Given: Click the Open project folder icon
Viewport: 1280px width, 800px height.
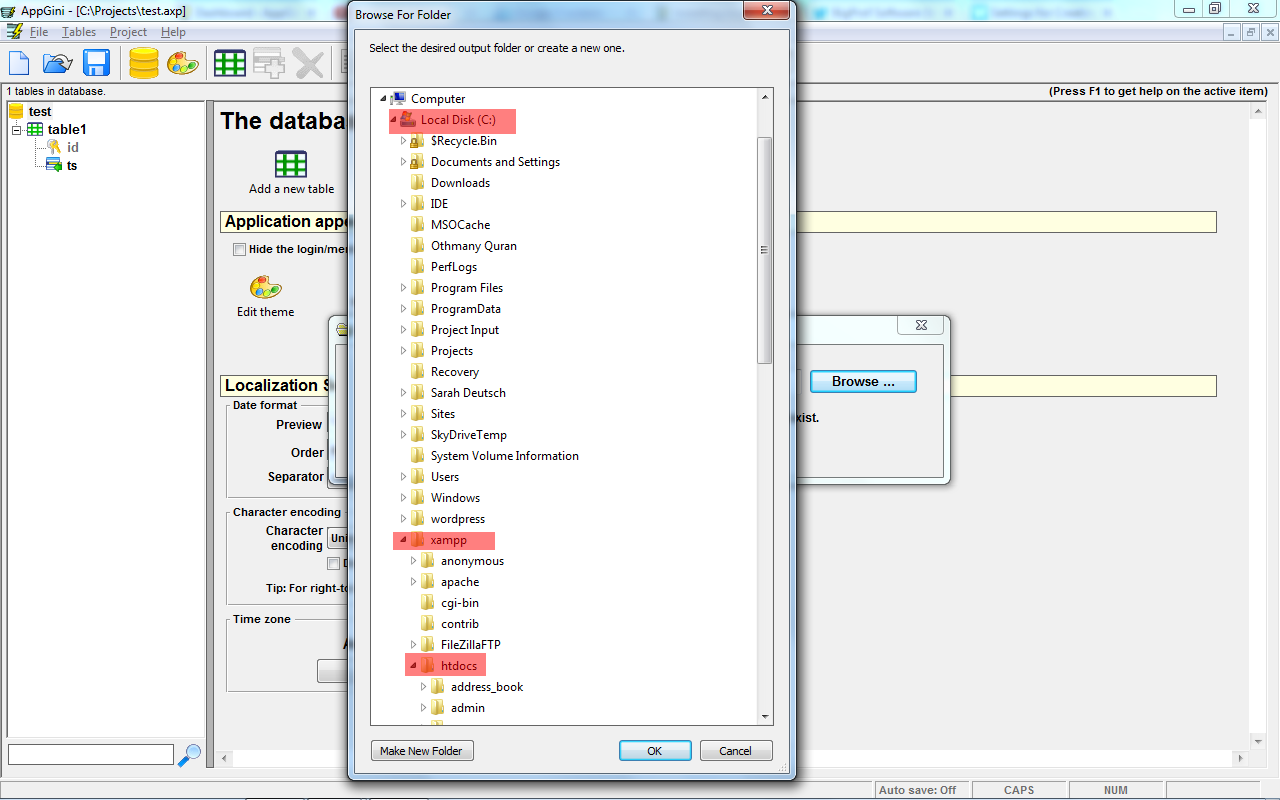Looking at the screenshot, I should point(58,64).
